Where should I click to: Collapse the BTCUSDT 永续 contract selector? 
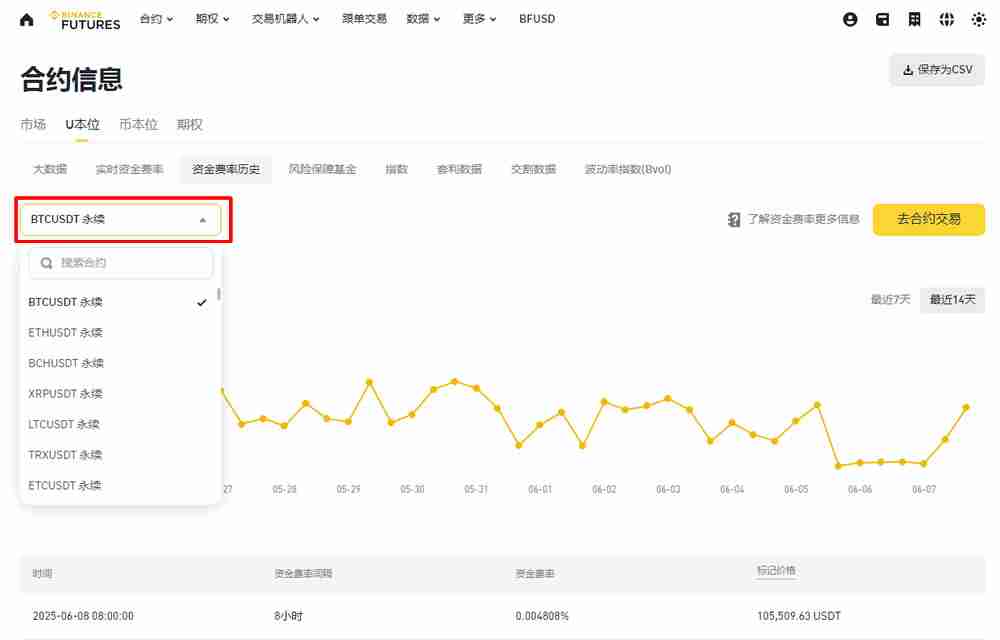(x=203, y=219)
